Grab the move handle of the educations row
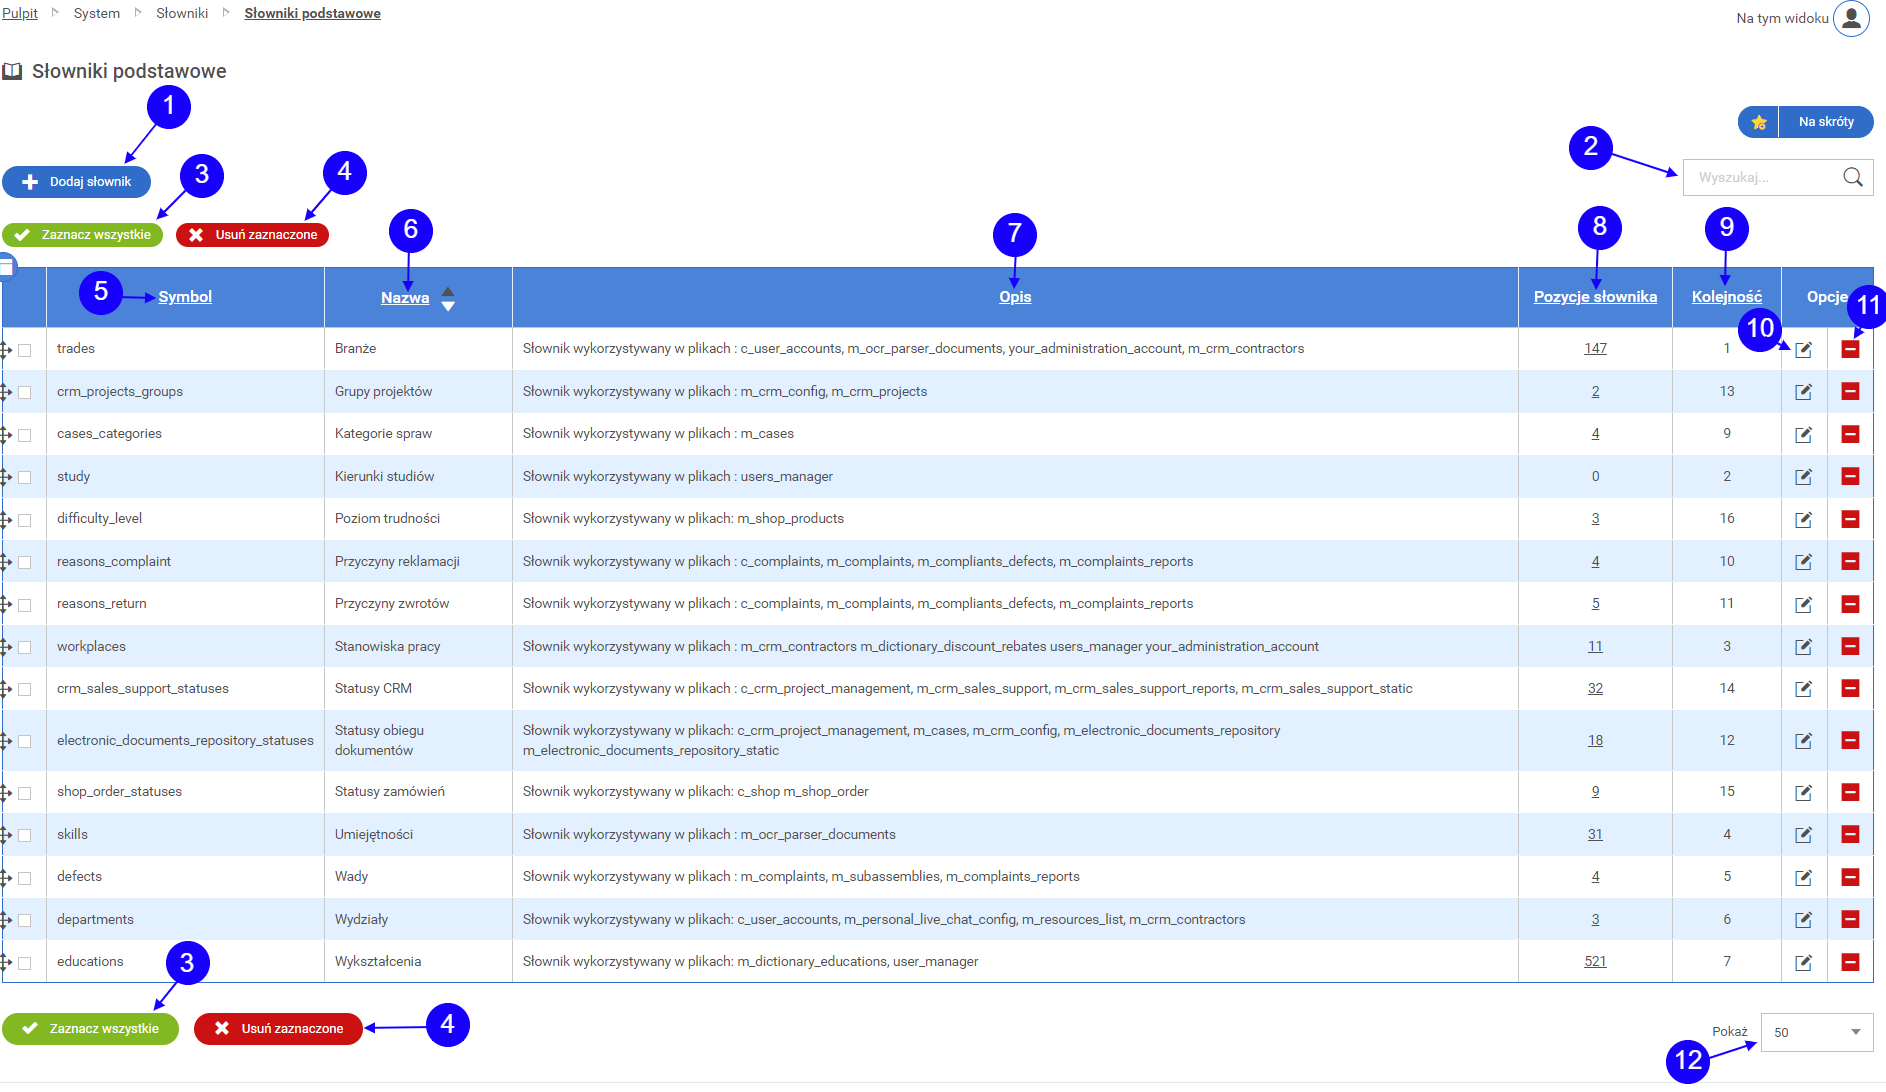This screenshot has height=1092, width=1886. (6, 963)
